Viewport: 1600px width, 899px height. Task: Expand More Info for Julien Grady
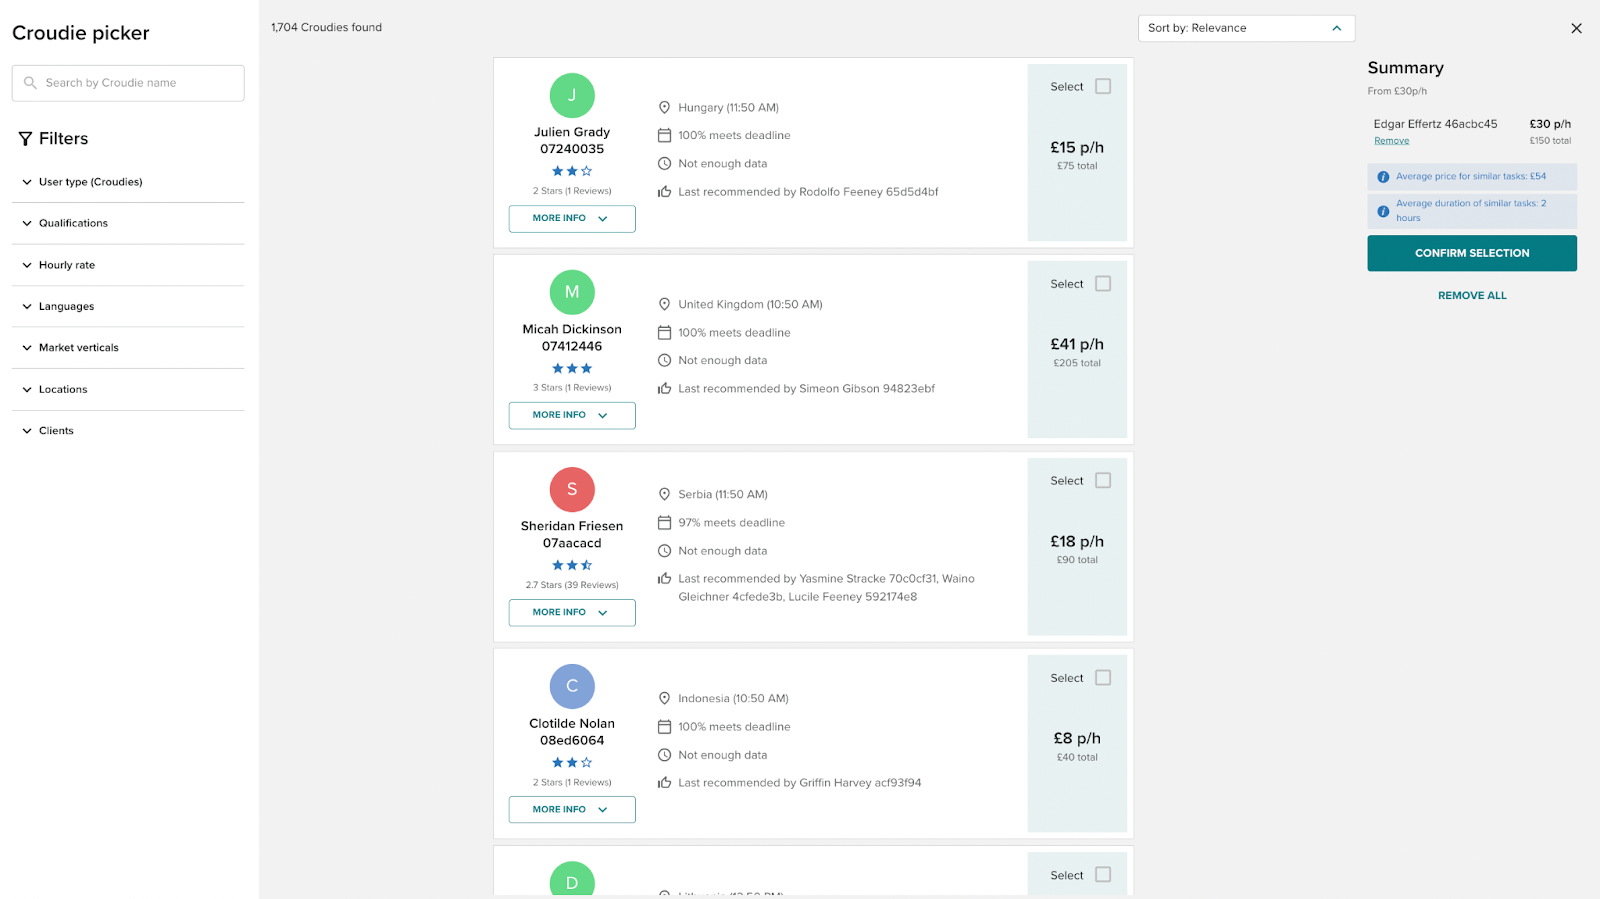point(572,218)
